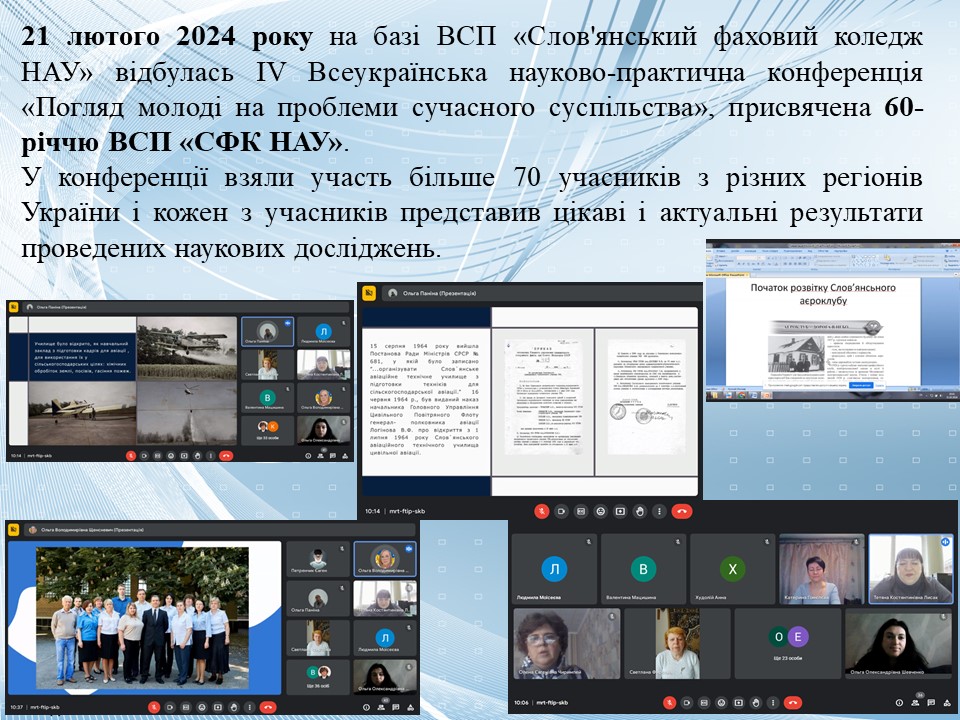Open chat in the 10:37 meeting window
Image resolution: width=960 pixels, height=720 pixels.
[396, 707]
